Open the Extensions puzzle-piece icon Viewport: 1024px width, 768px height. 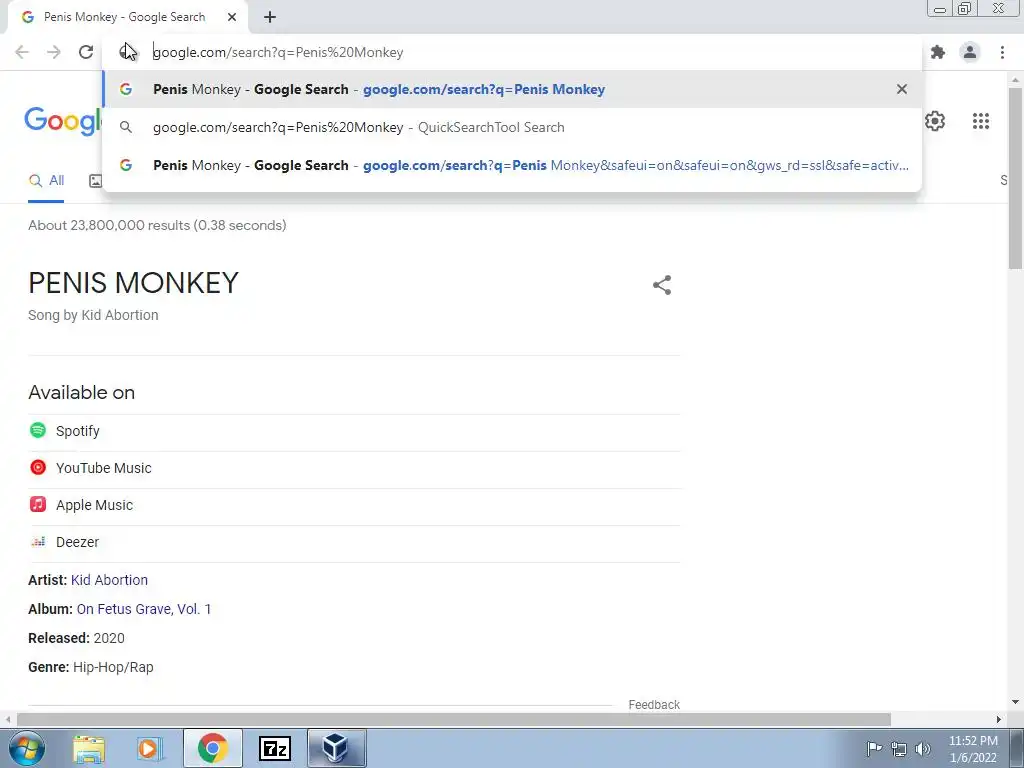click(x=938, y=52)
